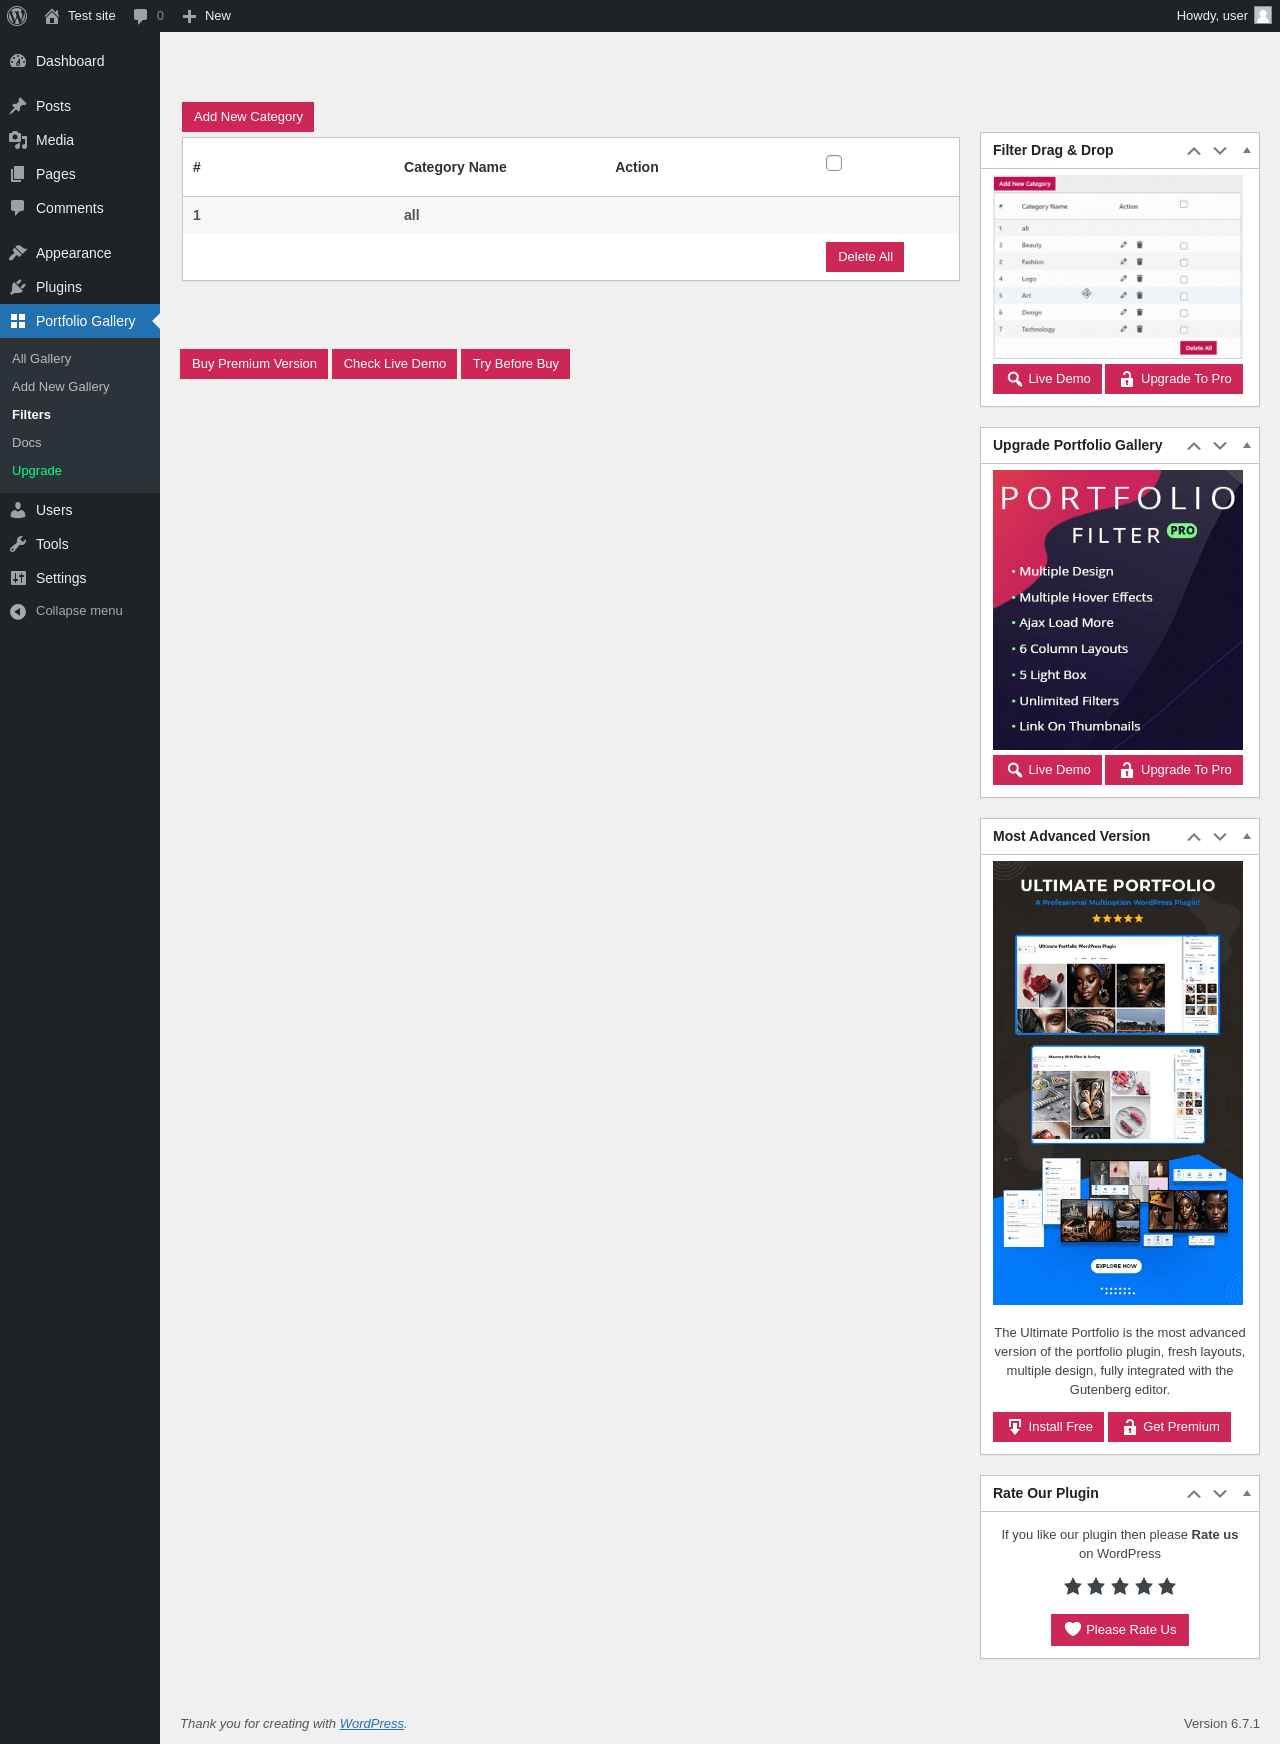Click Try Before Buy button
Image resolution: width=1280 pixels, height=1744 pixels.
click(x=516, y=364)
